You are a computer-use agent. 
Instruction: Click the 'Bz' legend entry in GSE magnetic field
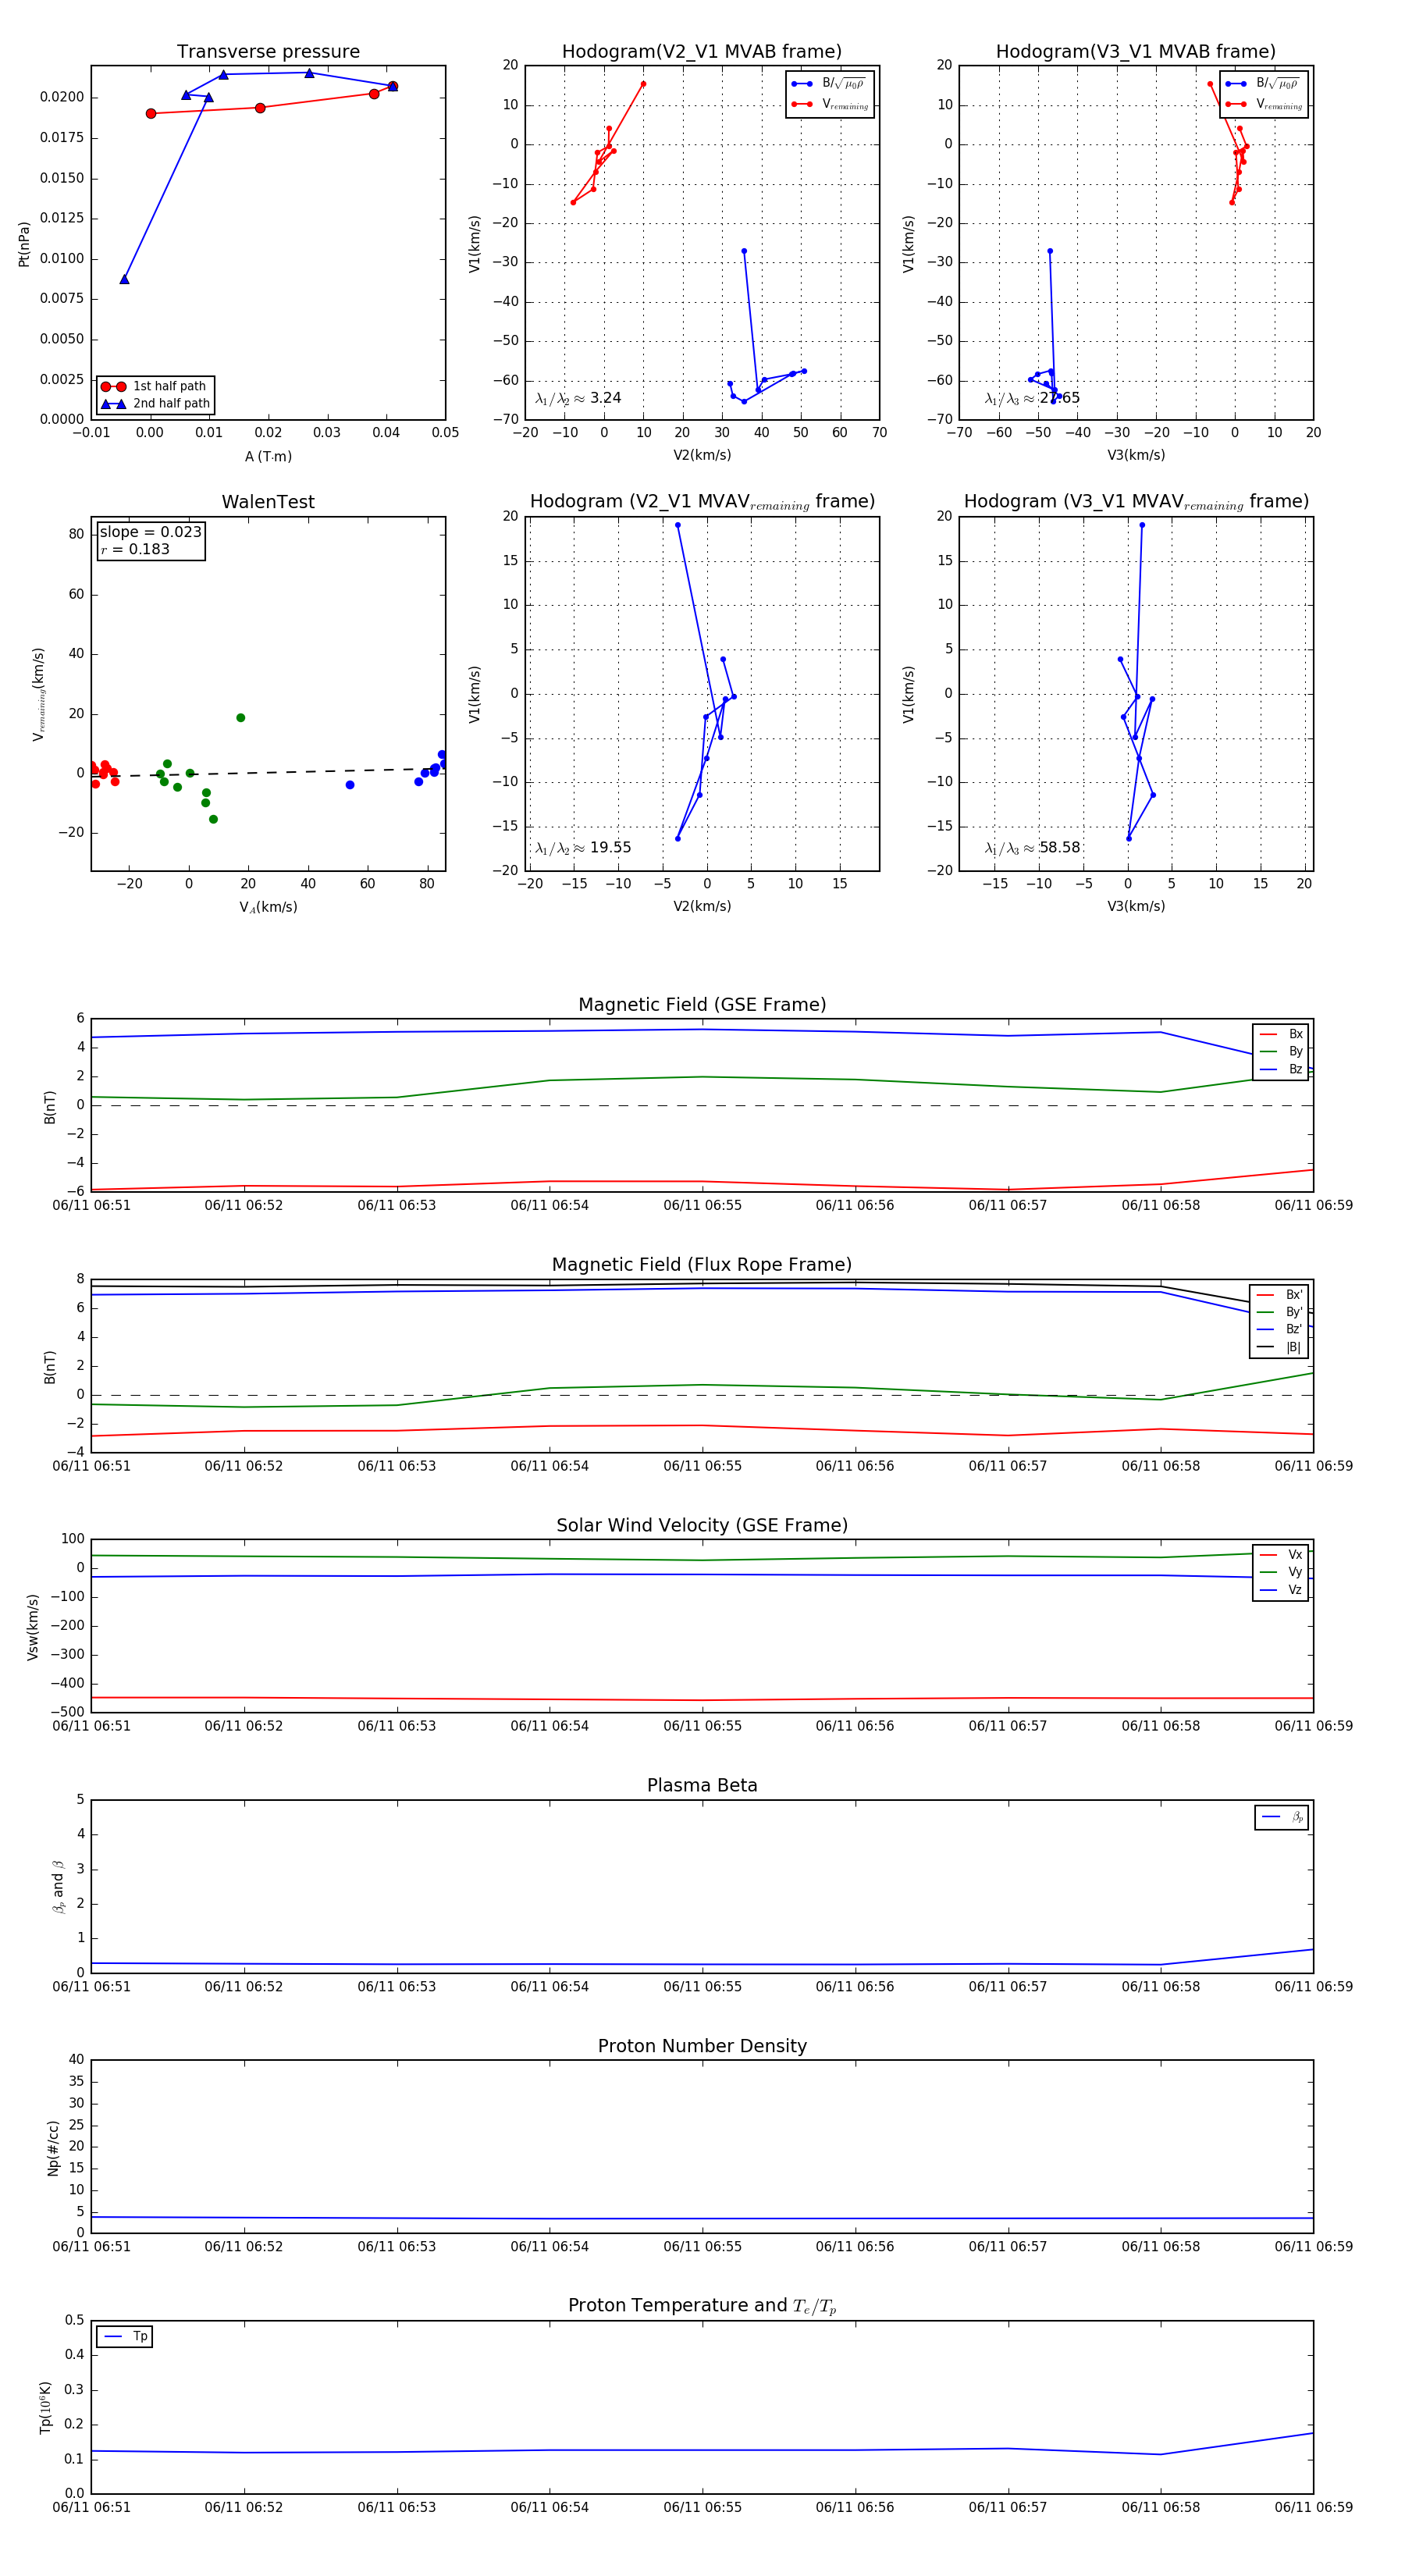[x=1281, y=1069]
